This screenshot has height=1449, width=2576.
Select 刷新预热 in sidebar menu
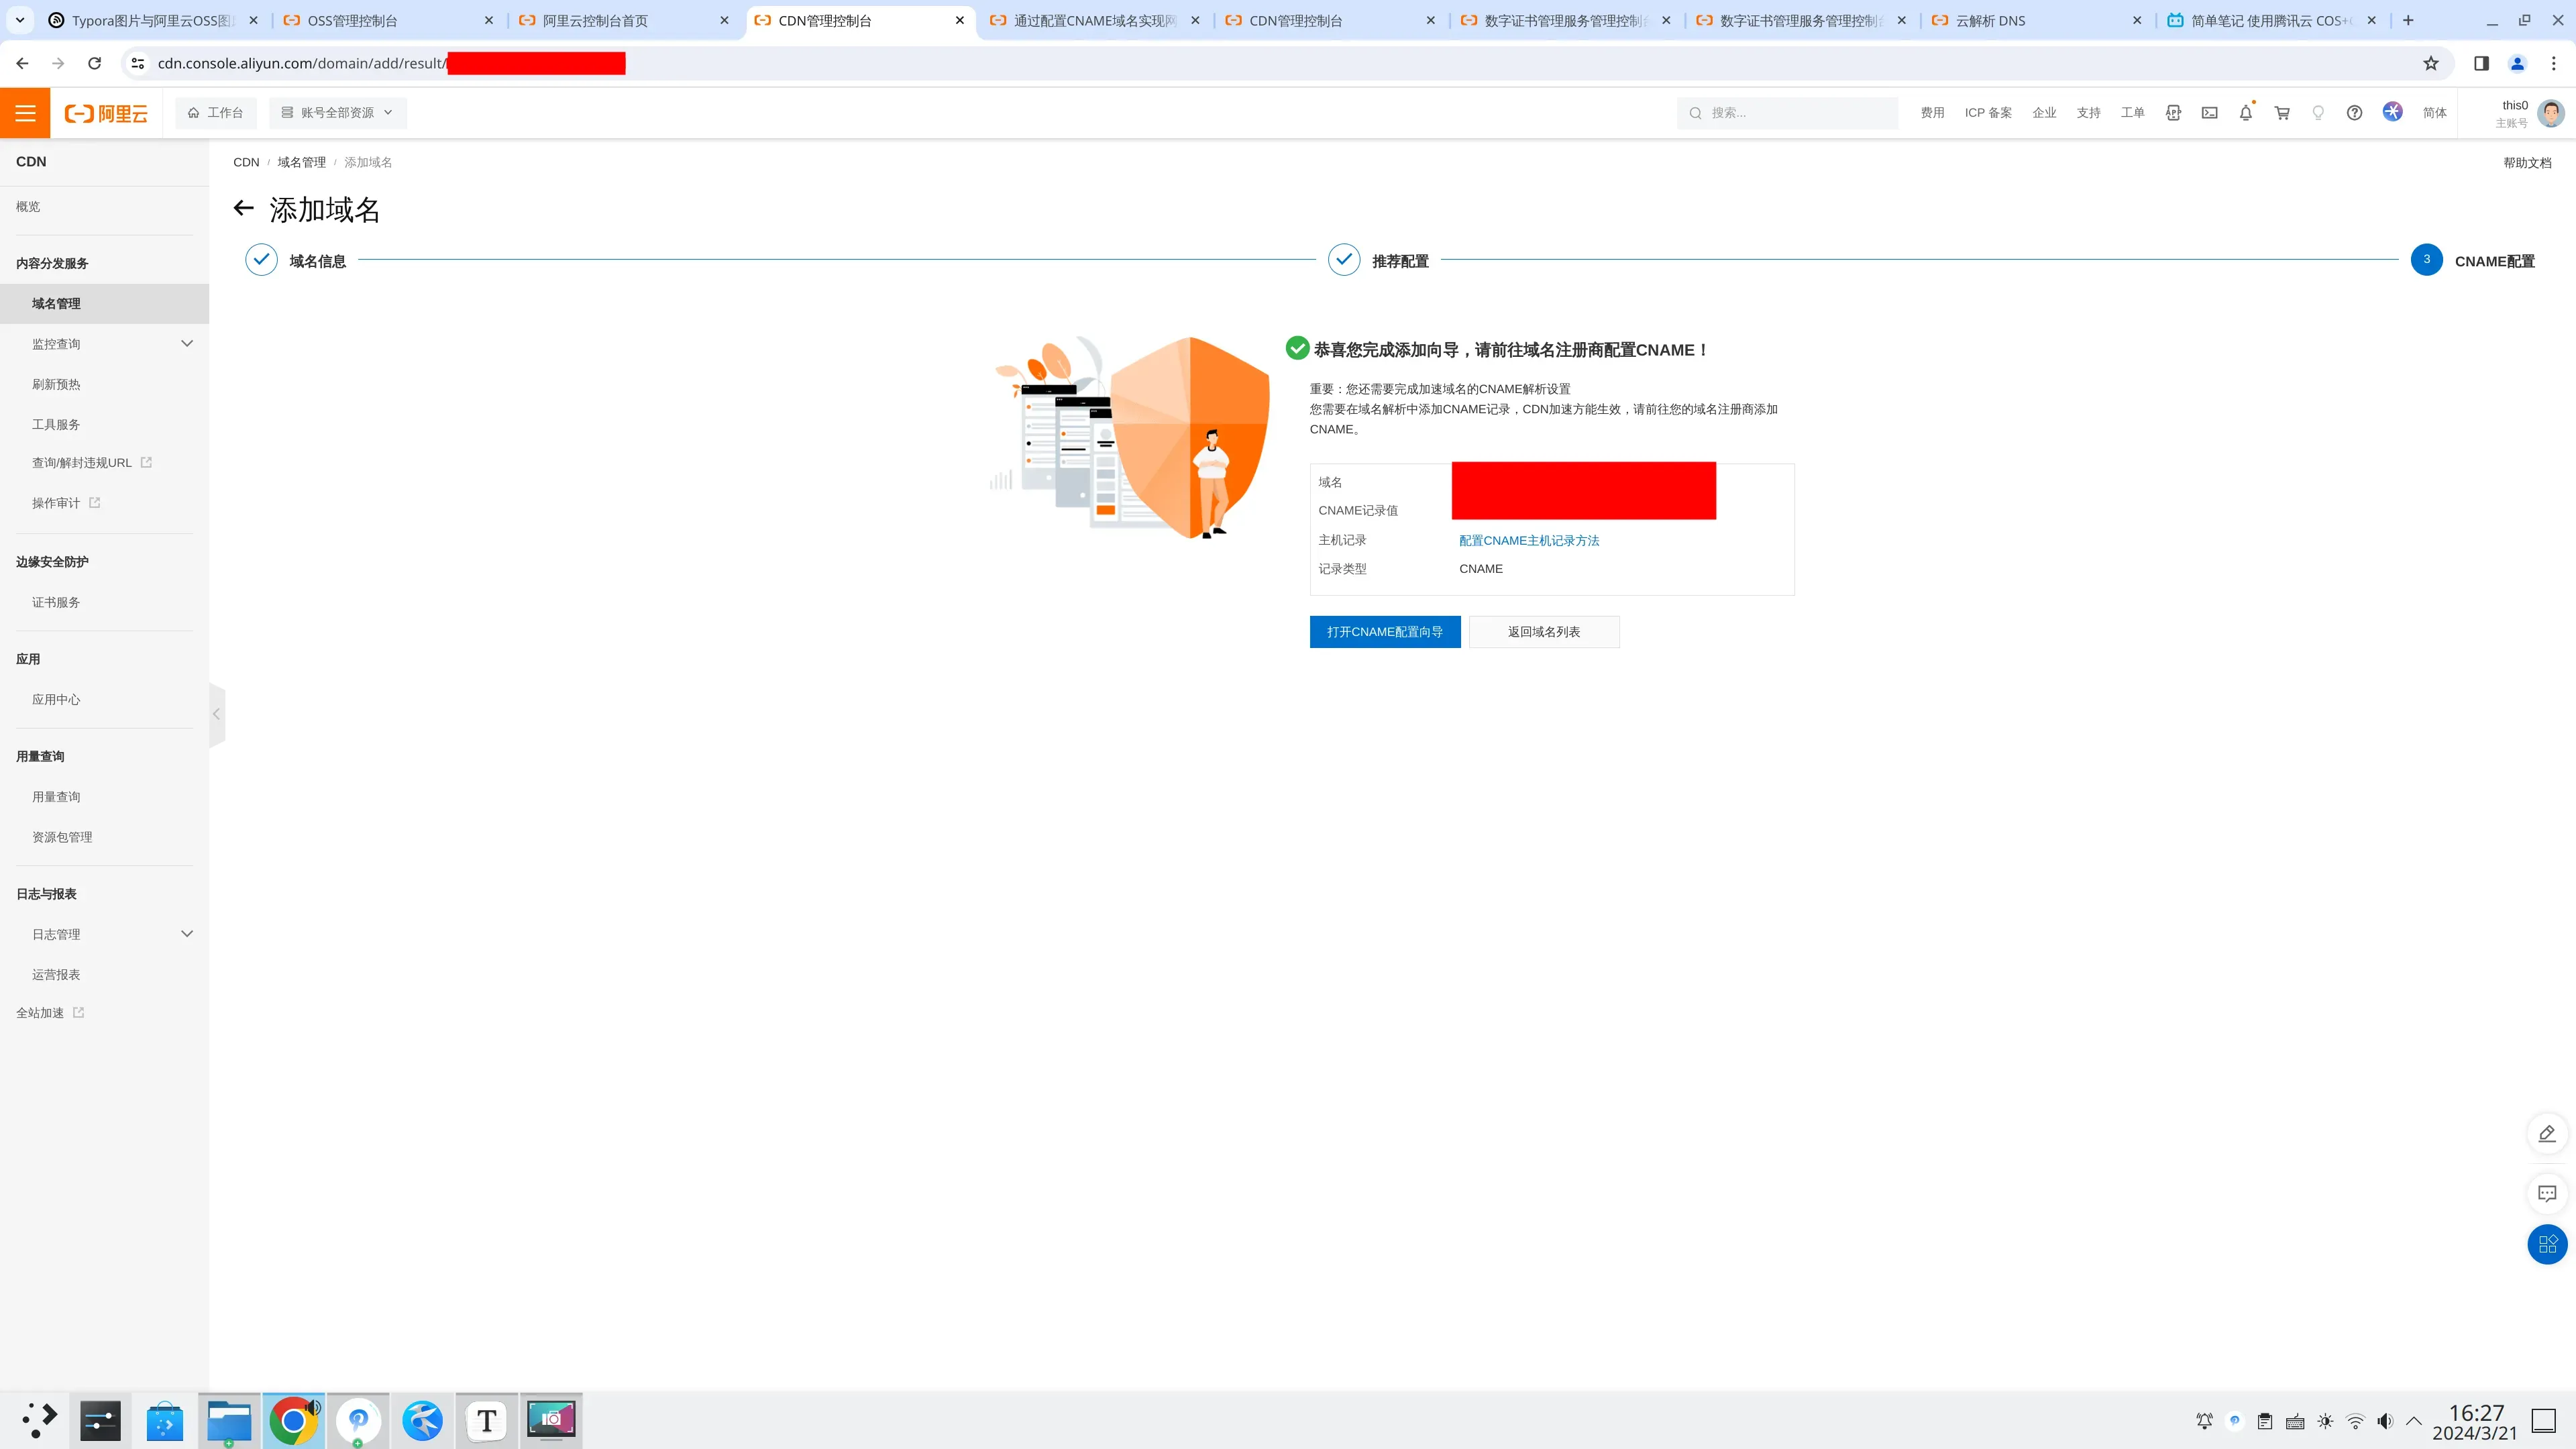tap(56, 384)
